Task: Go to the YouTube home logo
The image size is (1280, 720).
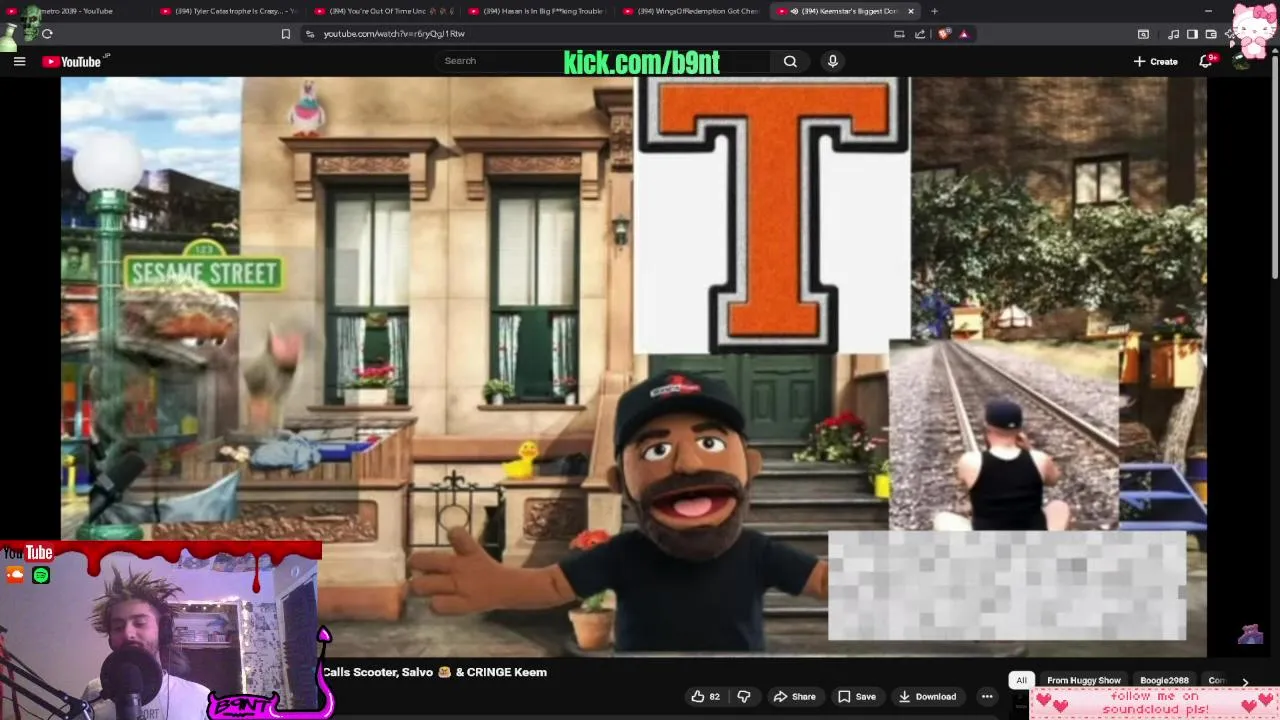Action: [72, 61]
